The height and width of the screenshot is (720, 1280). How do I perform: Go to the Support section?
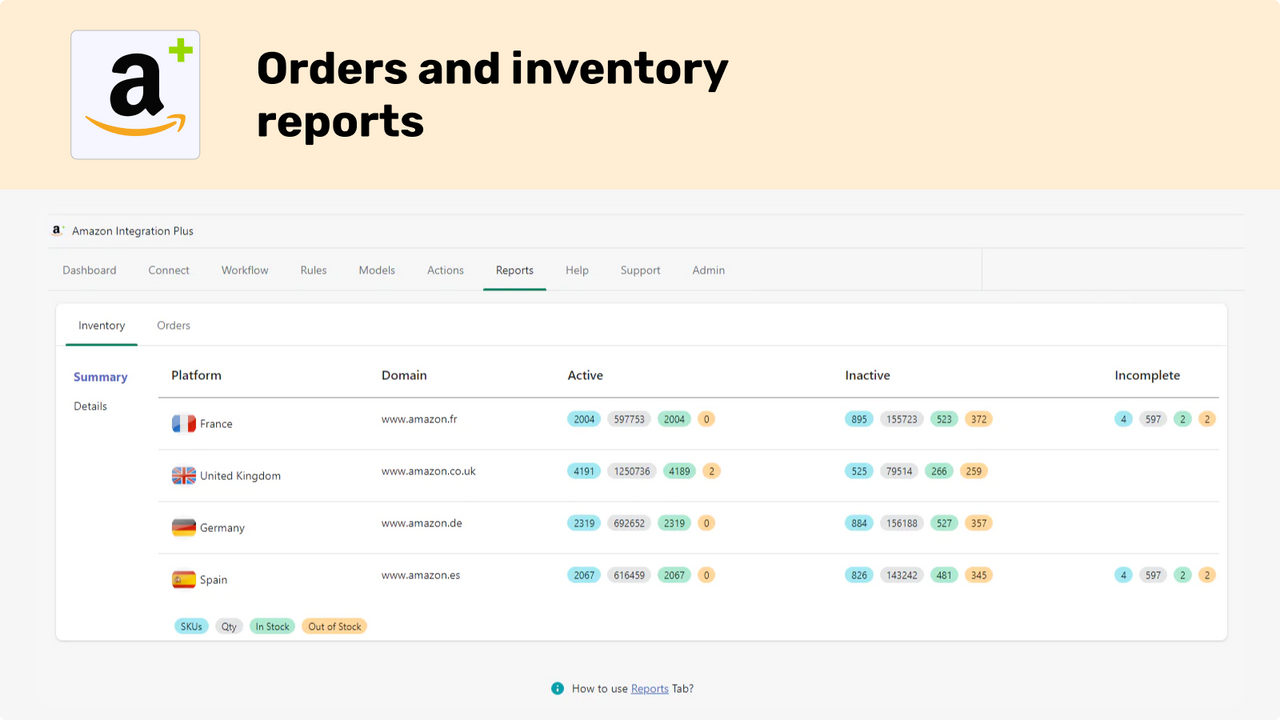click(x=640, y=269)
